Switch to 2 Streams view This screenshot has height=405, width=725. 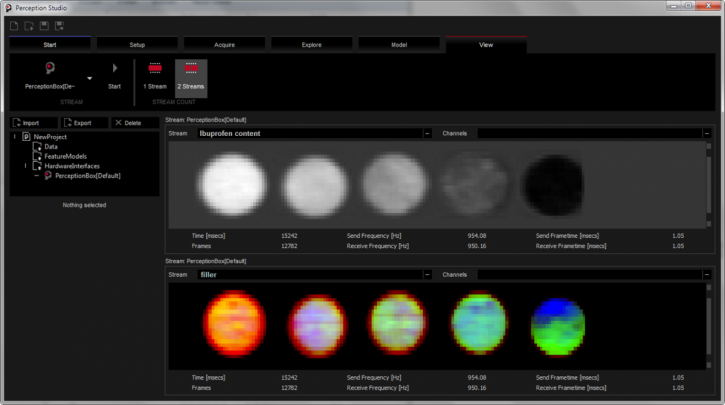click(191, 78)
